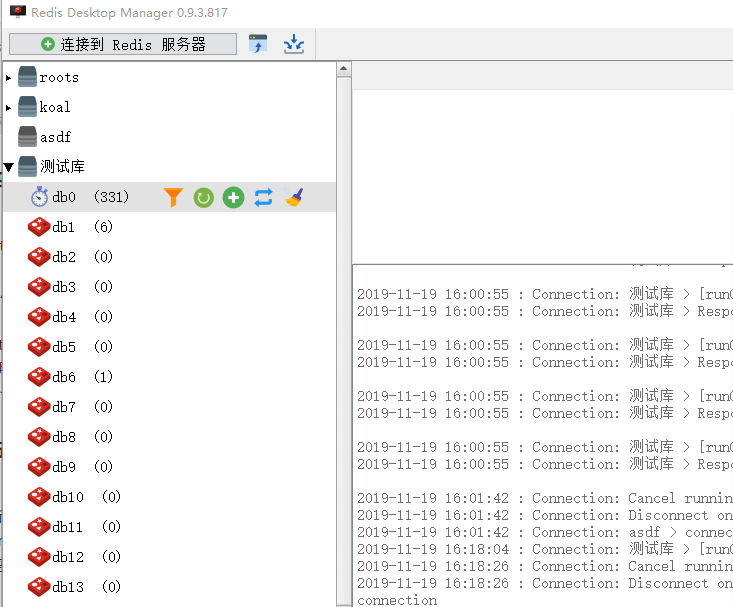This screenshot has width=733, height=607.
Task: Click log line 16:18:04 测试库 entry
Action: 545,549
